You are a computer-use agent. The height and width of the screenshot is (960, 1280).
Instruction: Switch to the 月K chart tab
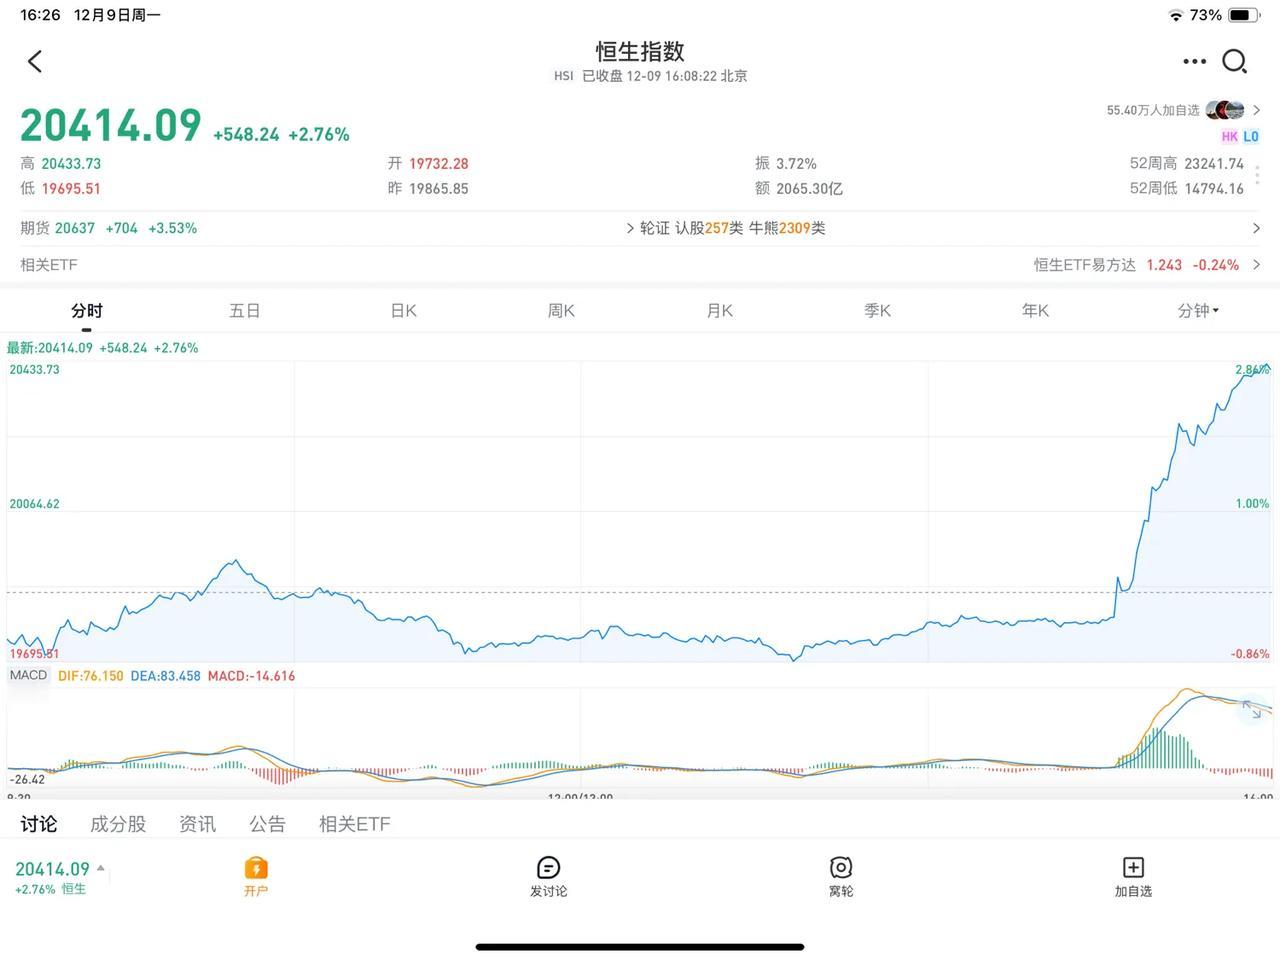point(720,311)
